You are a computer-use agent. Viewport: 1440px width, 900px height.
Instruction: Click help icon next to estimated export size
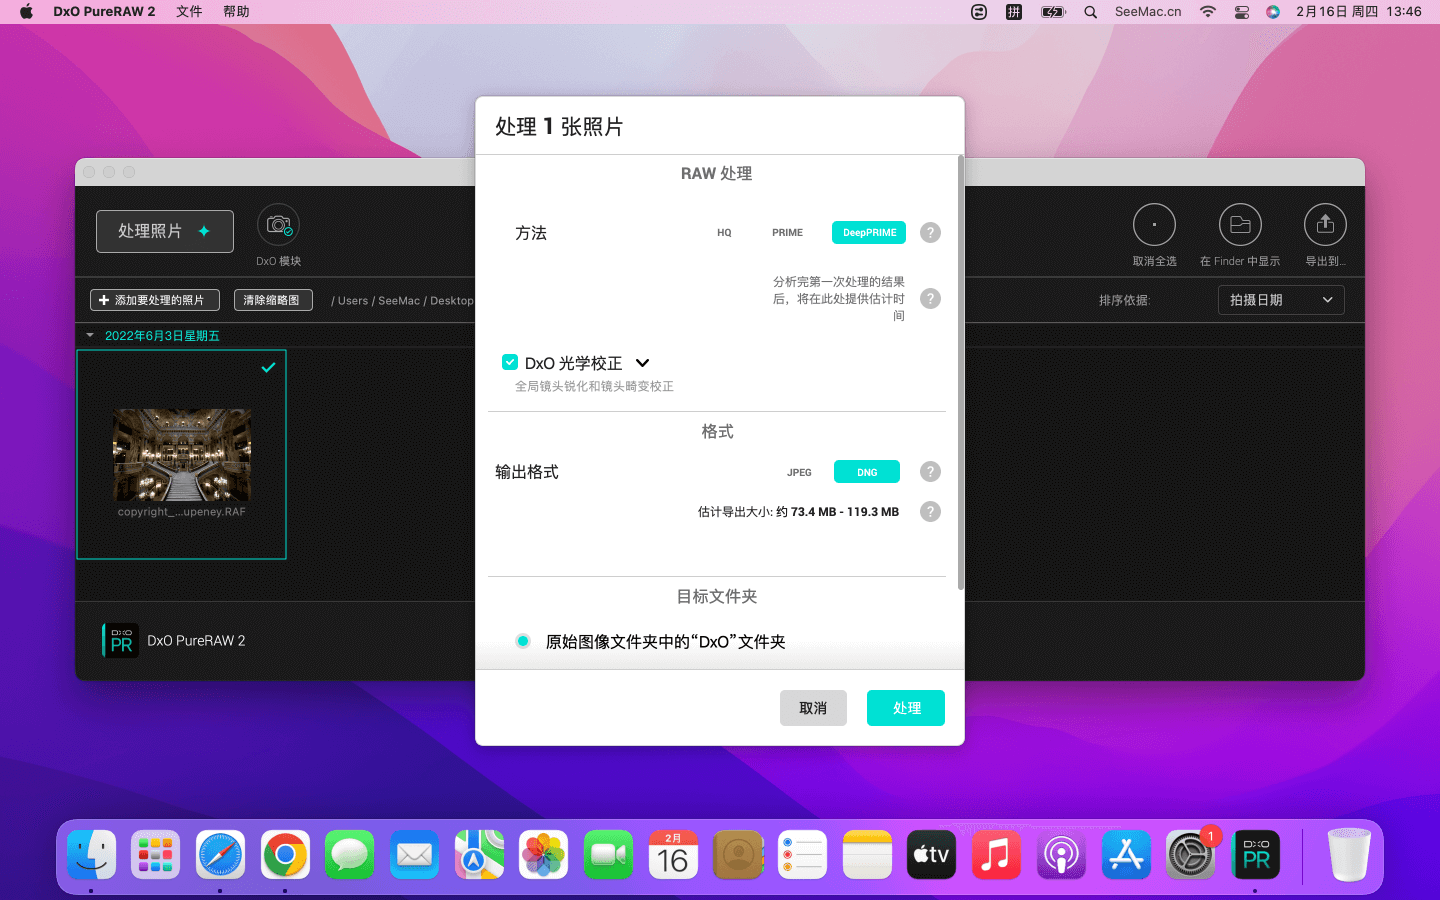930,512
